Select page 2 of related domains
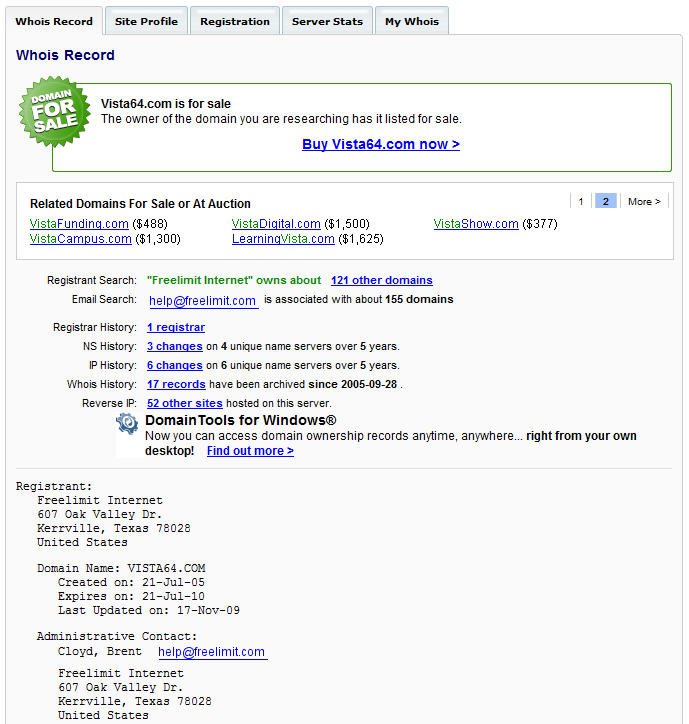689x724 pixels. [x=605, y=201]
